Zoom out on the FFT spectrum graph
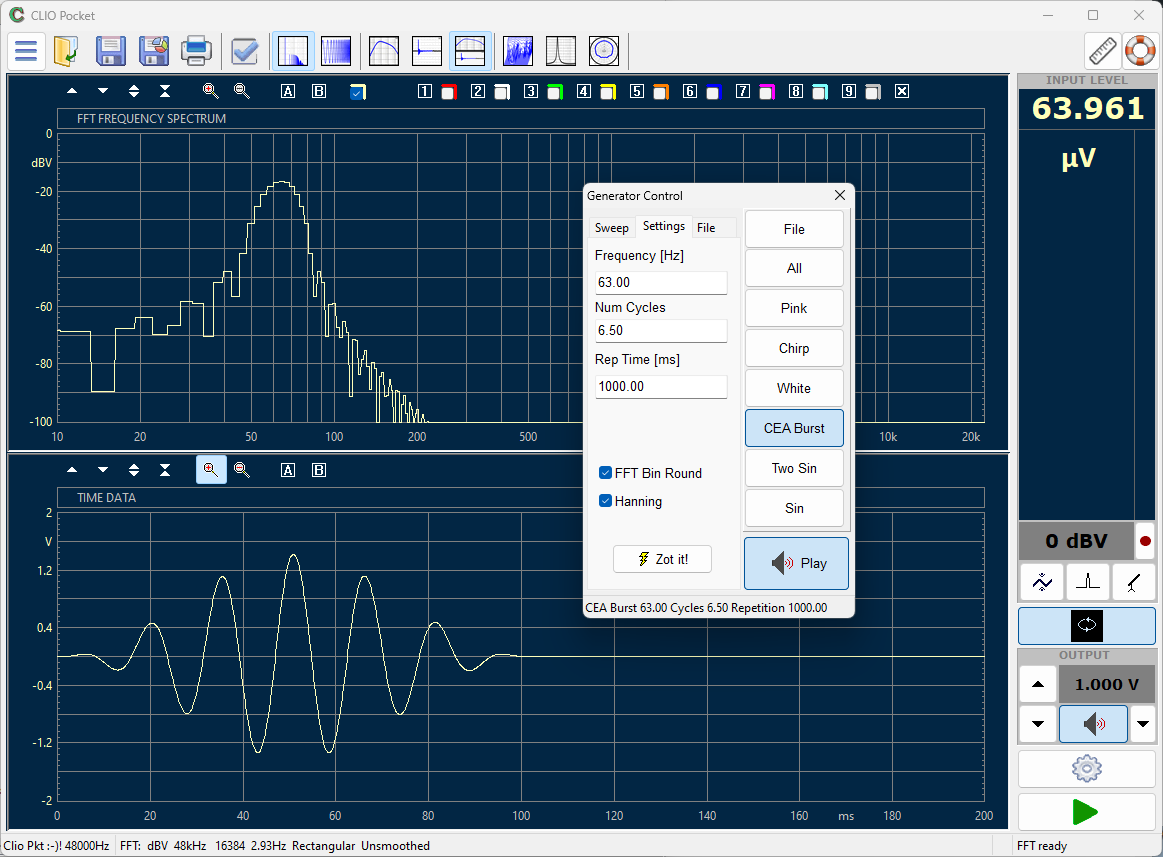 tap(242, 91)
